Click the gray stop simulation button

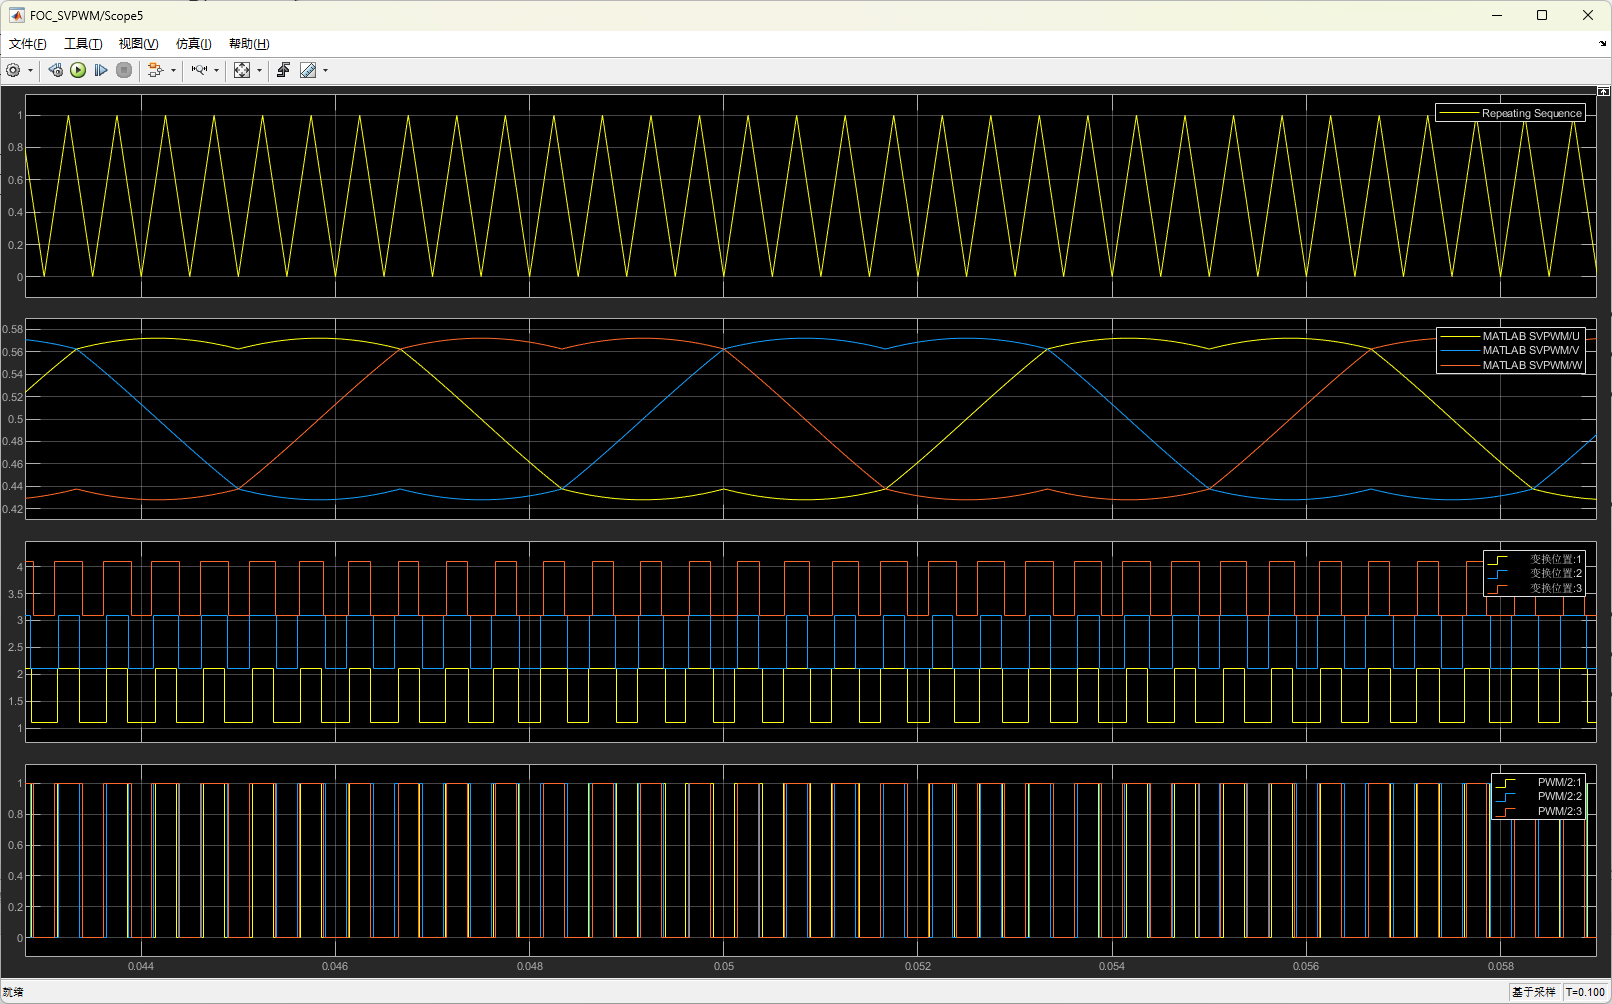124,70
